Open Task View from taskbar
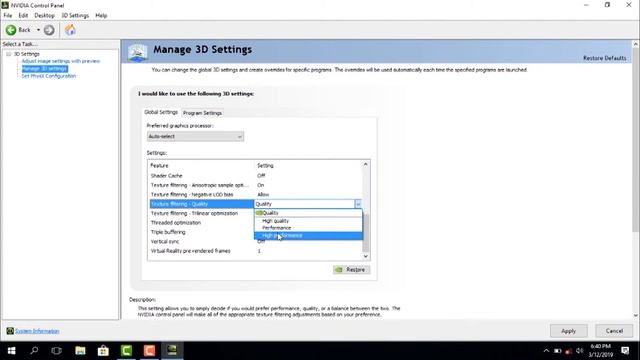The image size is (640, 360). click(x=57, y=351)
